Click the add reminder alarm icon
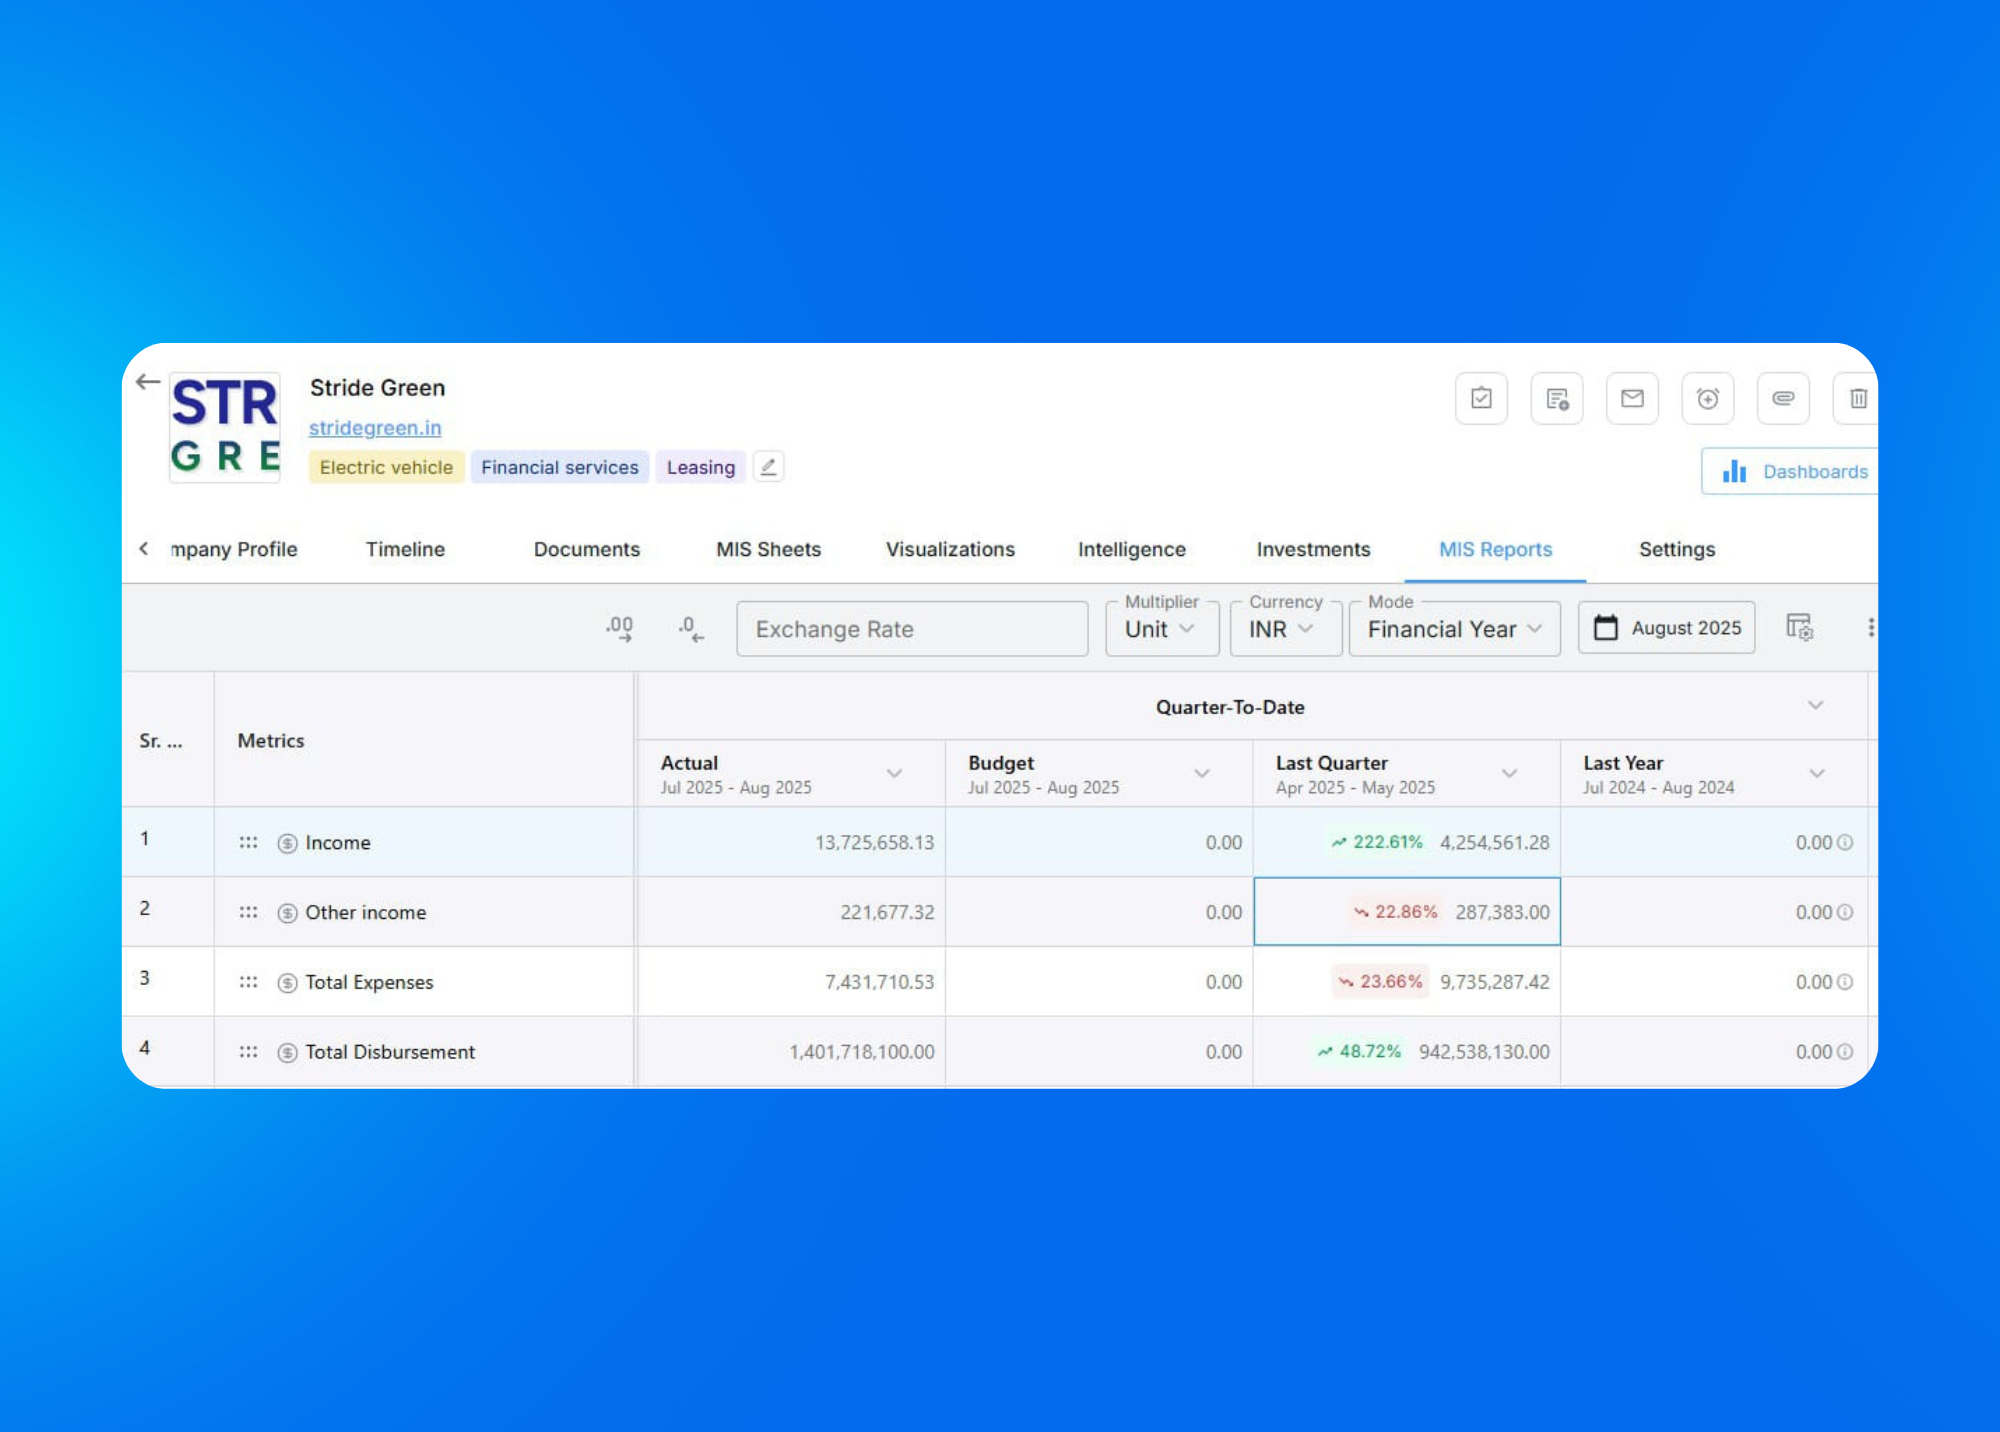Screen dimensions: 2000x1432 (1708, 399)
